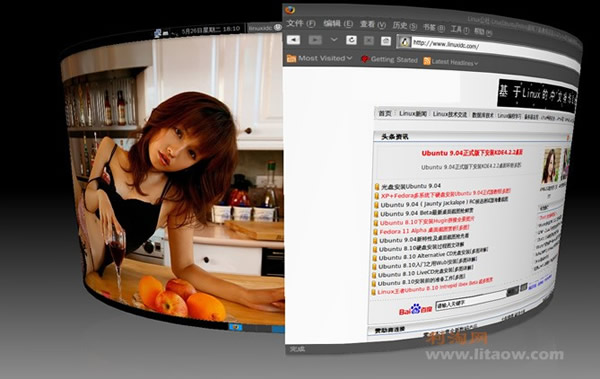600x379 pixels.
Task: Click the stop loading X icon
Action: pos(368,41)
